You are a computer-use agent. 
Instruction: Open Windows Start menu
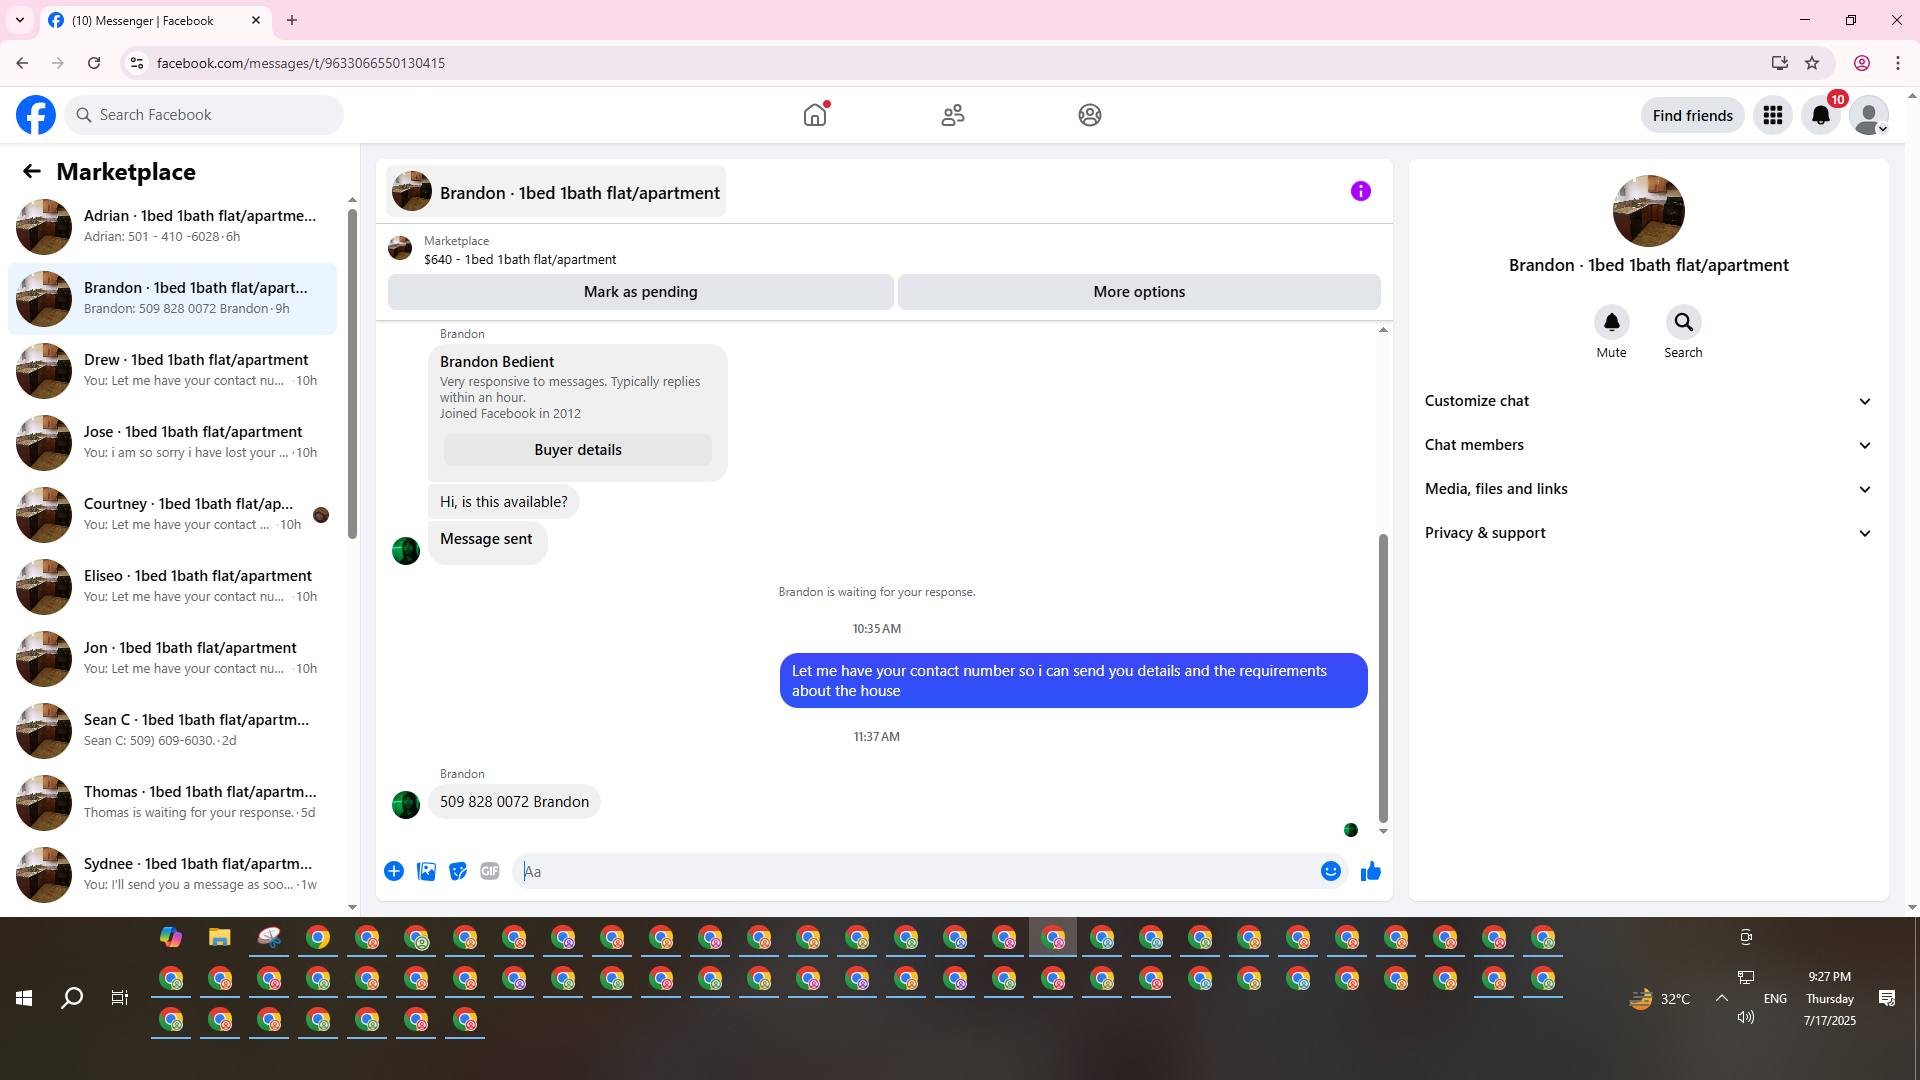(x=24, y=997)
